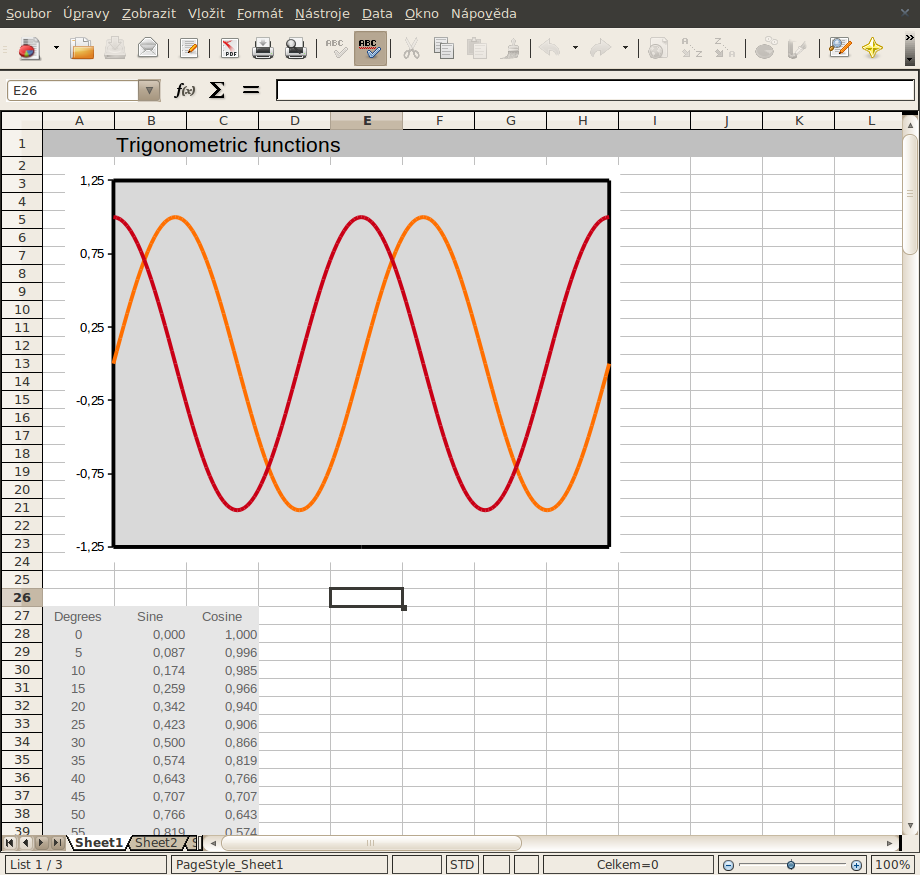Switch to the Sheet2 tab
Image resolution: width=920 pixels, height=875 pixels.
coord(156,843)
